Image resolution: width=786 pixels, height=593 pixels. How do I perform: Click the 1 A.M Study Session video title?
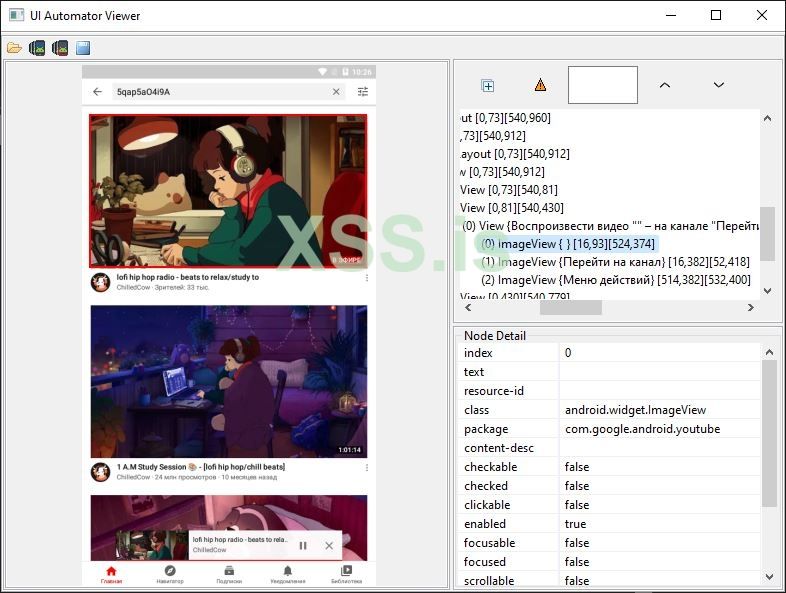201,467
